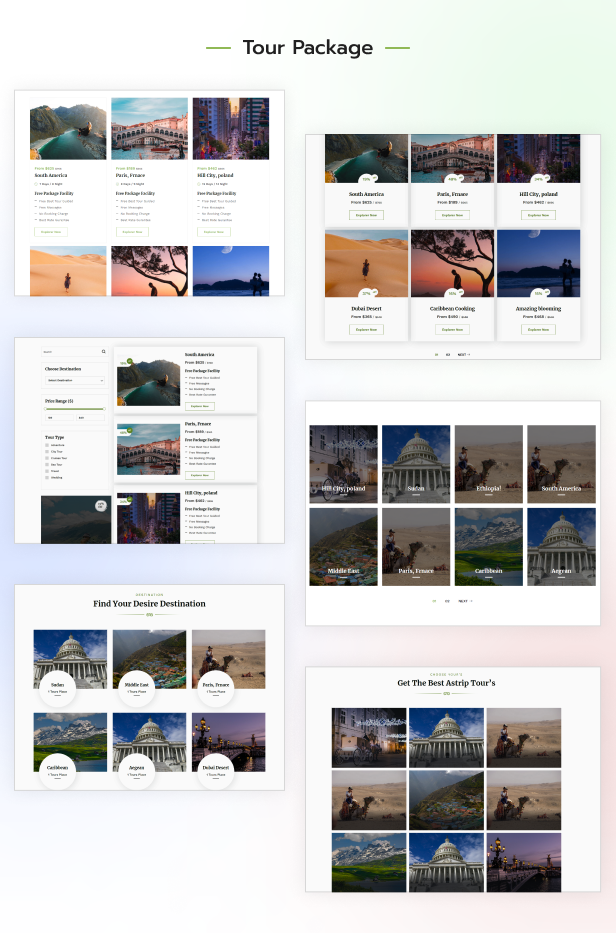Viewport: 616px width, 933px height.
Task: Open the night bridge photo in Get The Best Astrip Tour's
Action: pyautogui.click(x=524, y=862)
